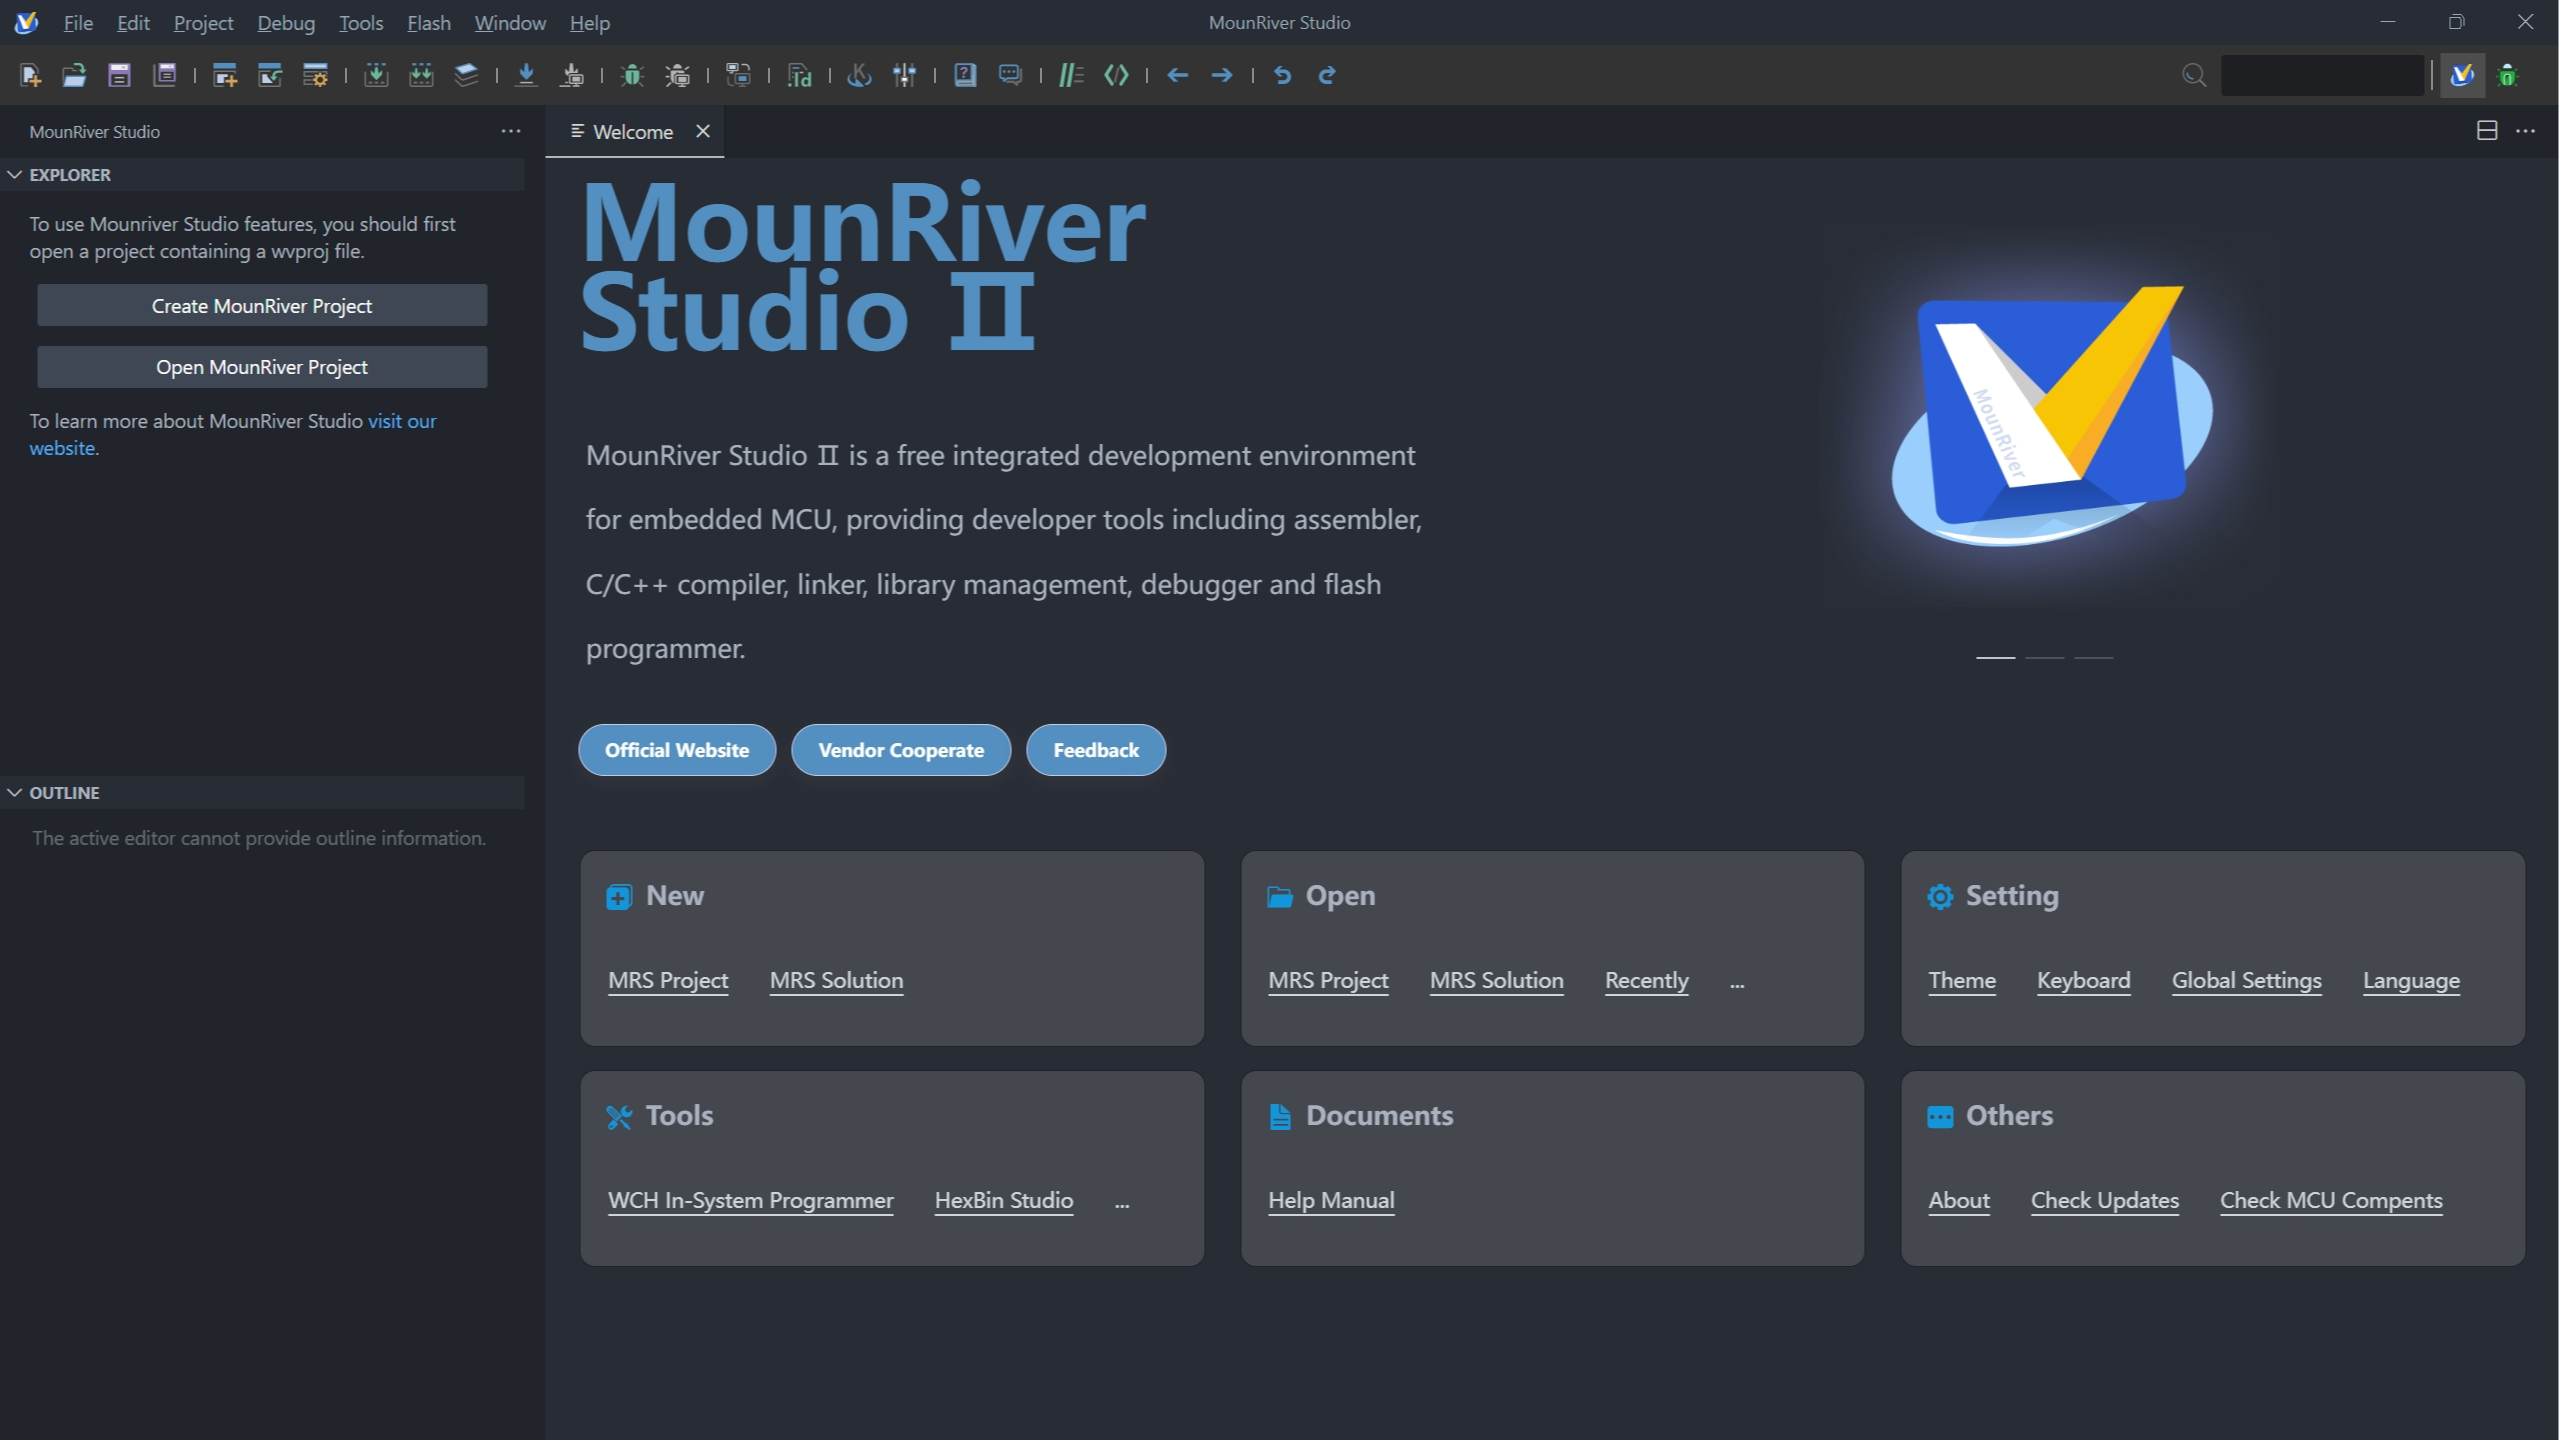Click the Download to flash arrow icon
This screenshot has height=1440, width=2559.
pyautogui.click(x=526, y=75)
